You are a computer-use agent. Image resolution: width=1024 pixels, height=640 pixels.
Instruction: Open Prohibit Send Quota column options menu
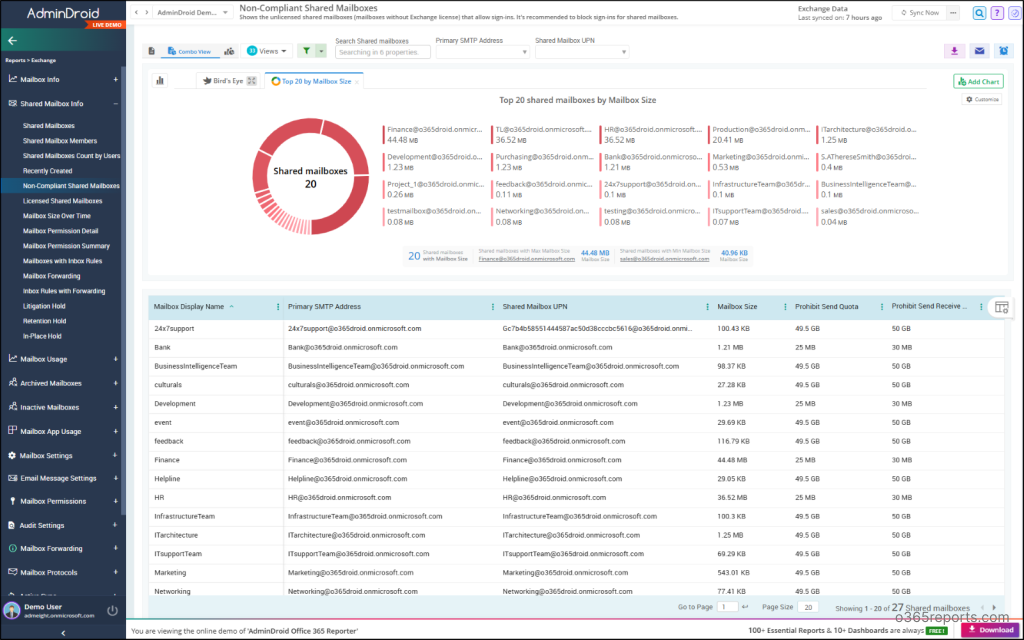click(x=882, y=307)
